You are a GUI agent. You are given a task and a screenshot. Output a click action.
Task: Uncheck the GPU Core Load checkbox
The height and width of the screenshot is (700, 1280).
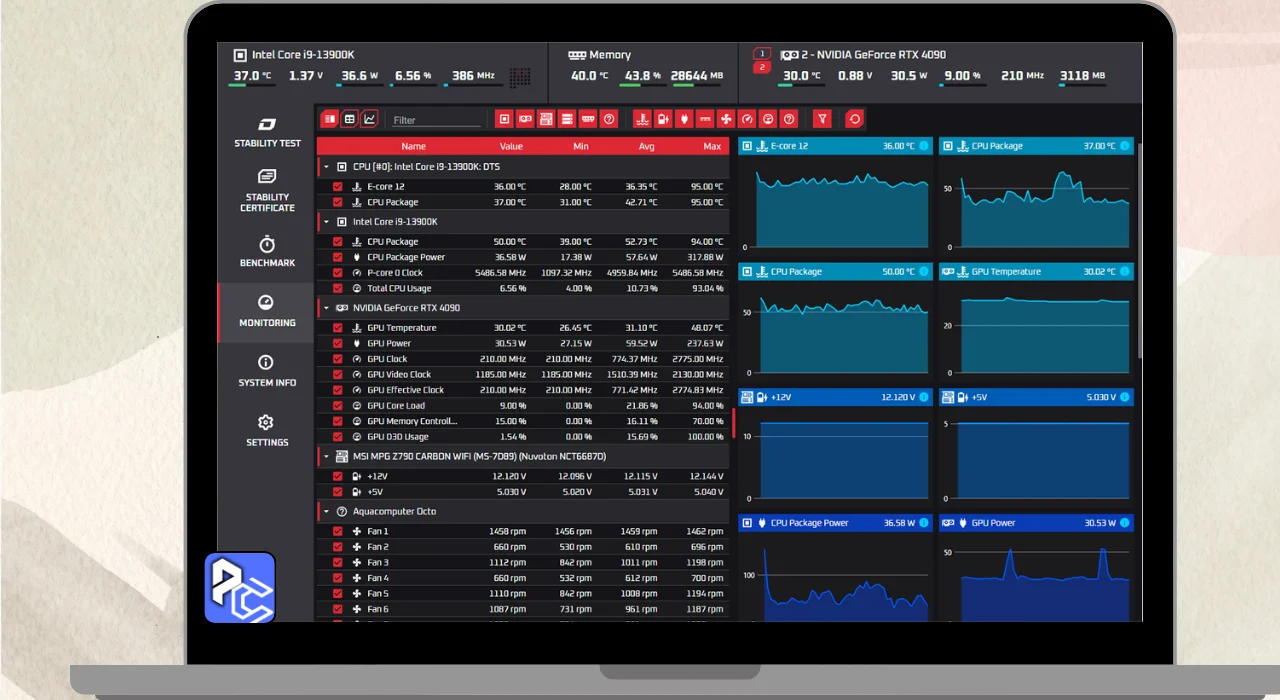tap(338, 406)
